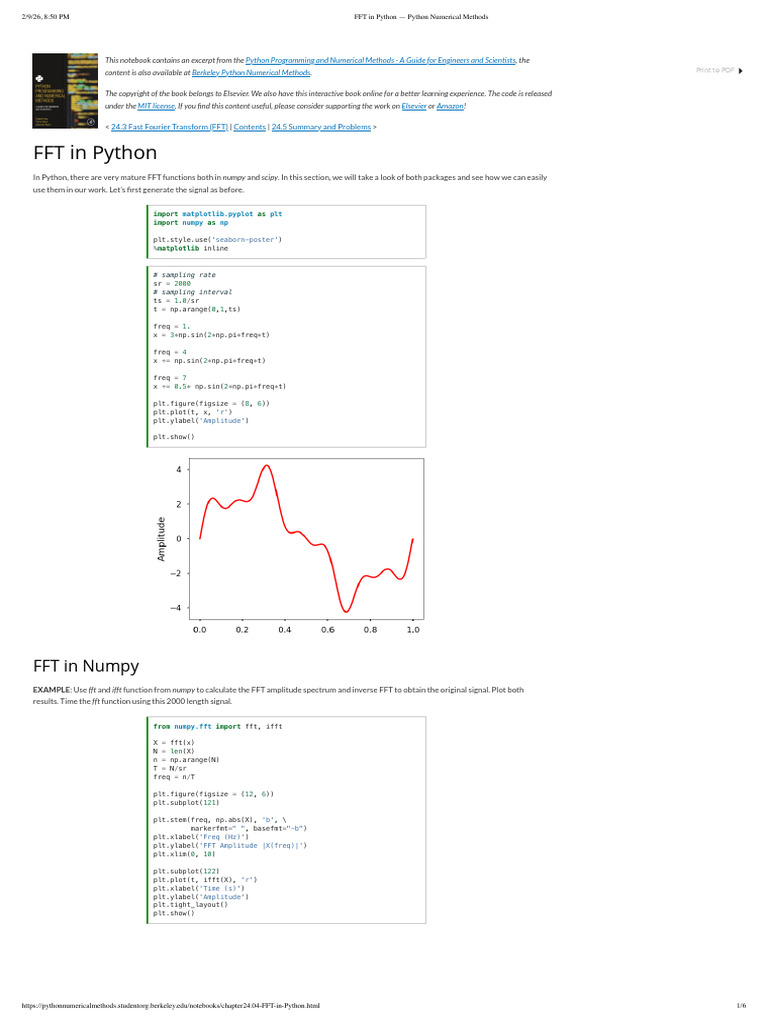Click the Print to PDF text
The width and height of the screenshot is (768, 1024).
coord(714,70)
